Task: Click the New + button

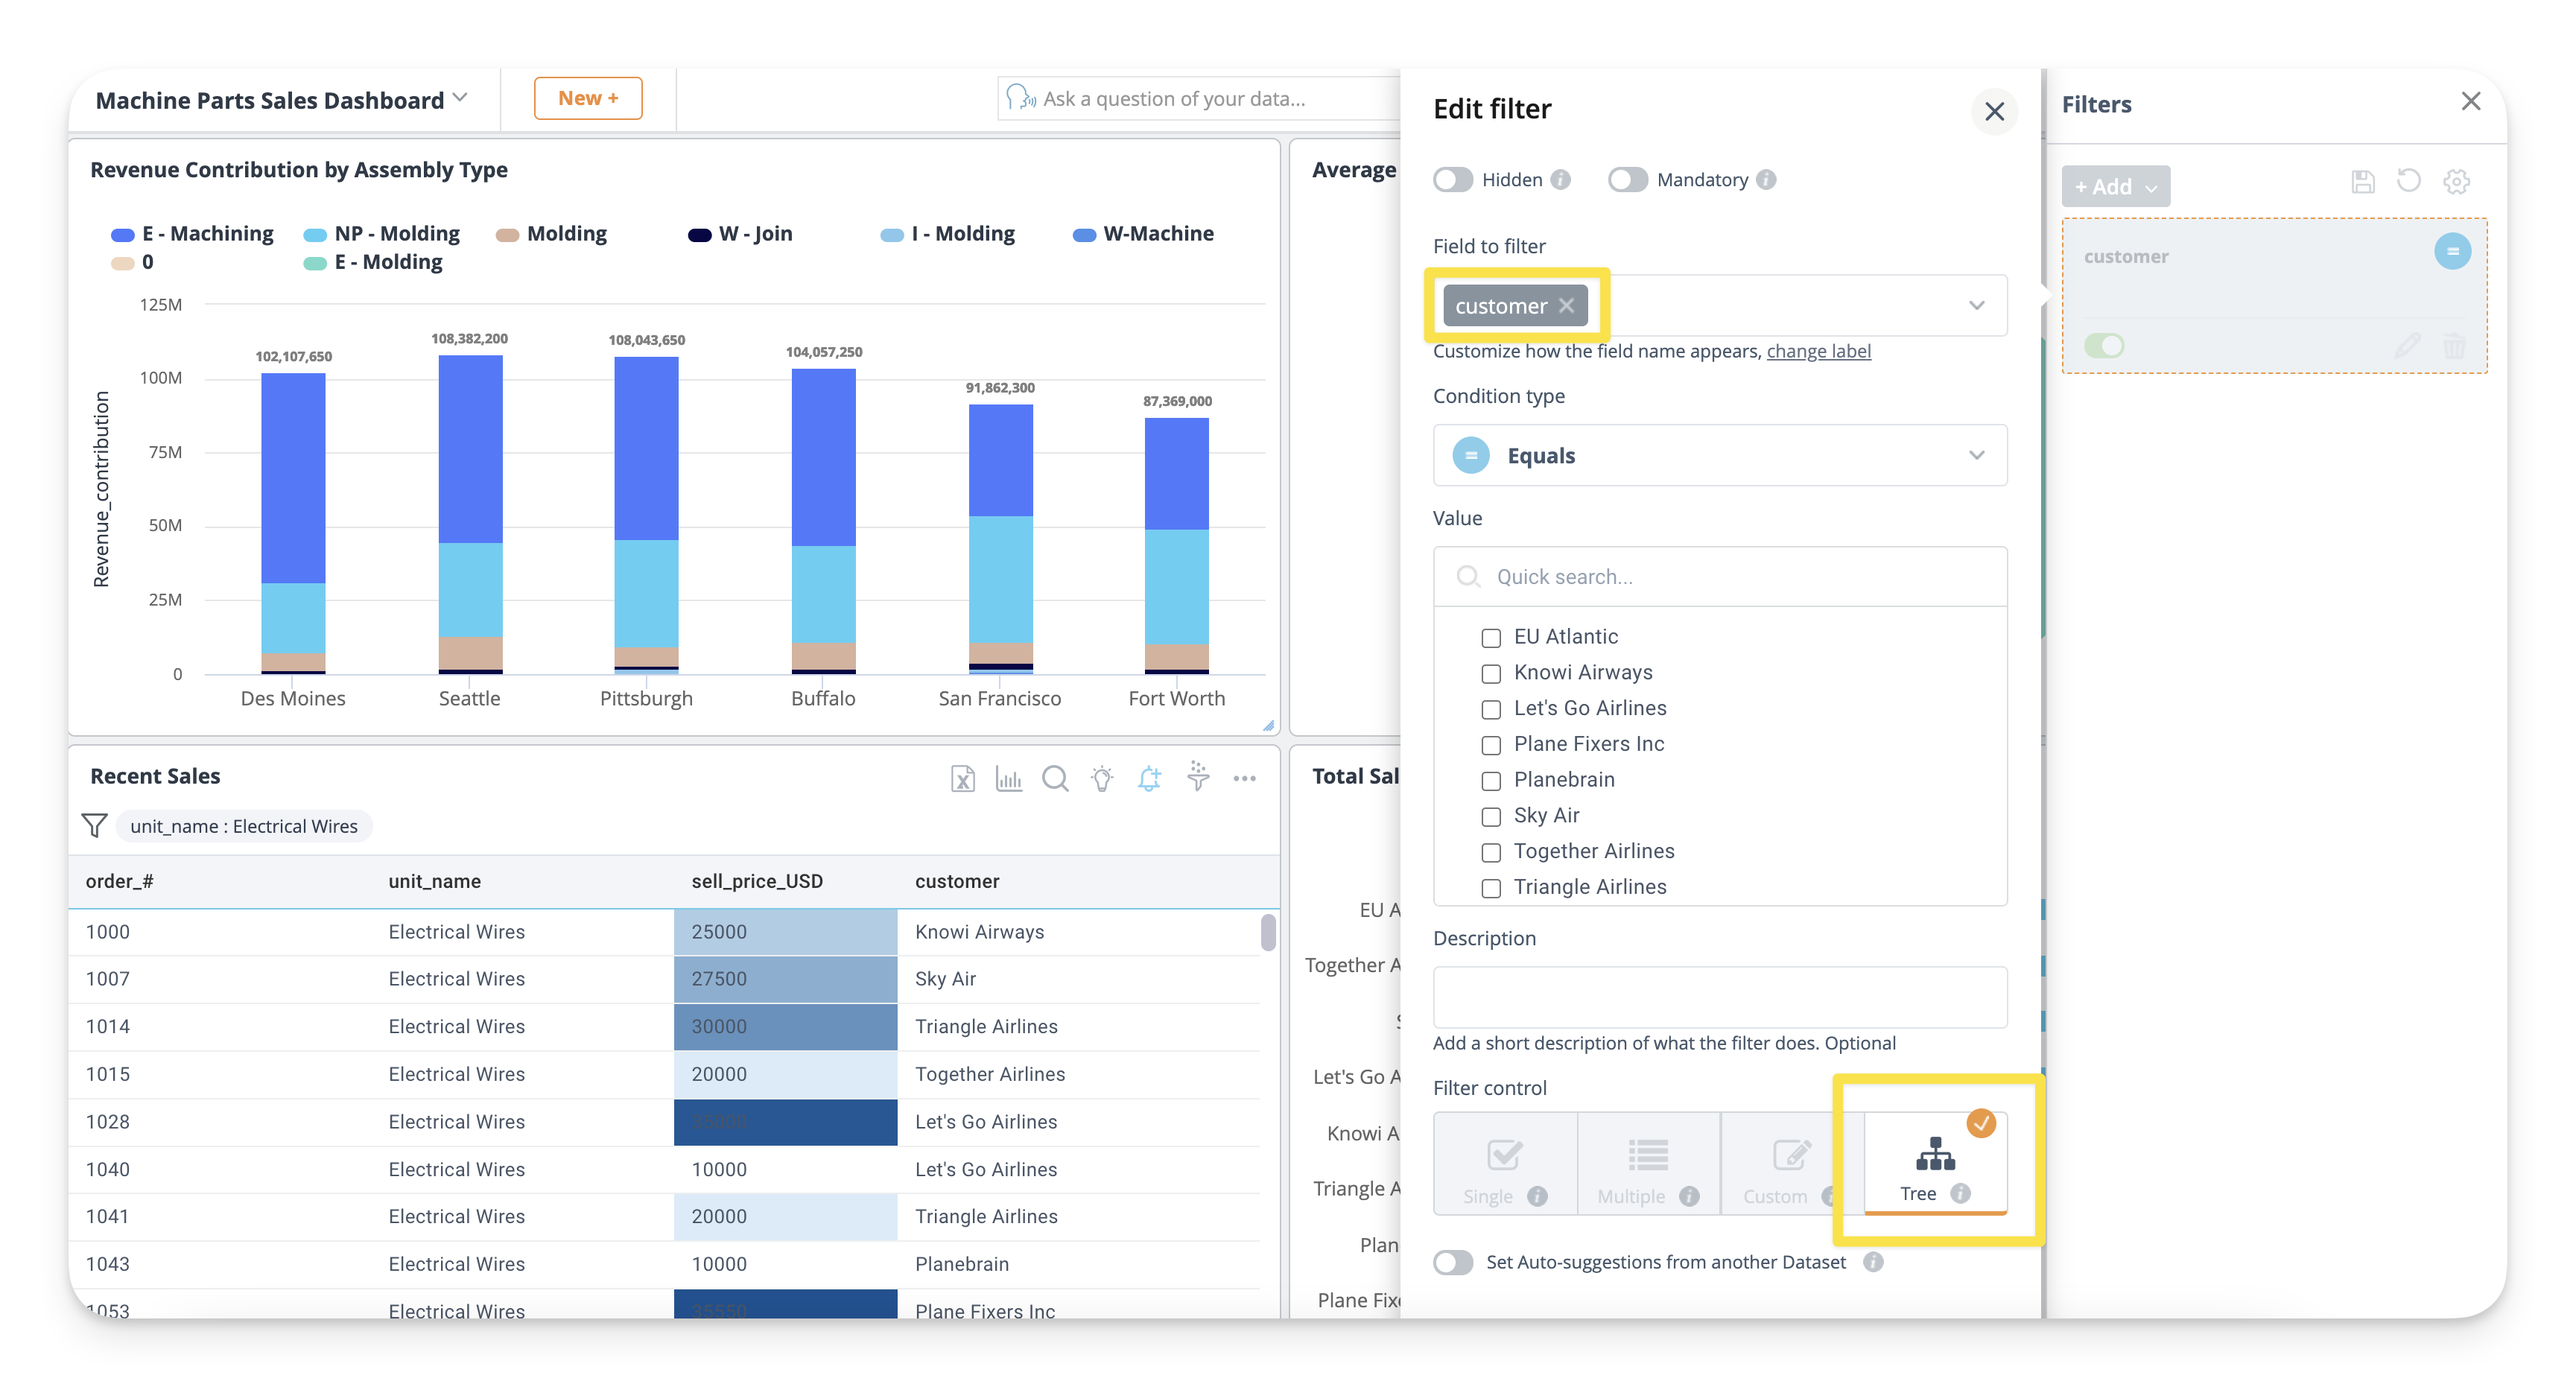Action: pos(588,98)
